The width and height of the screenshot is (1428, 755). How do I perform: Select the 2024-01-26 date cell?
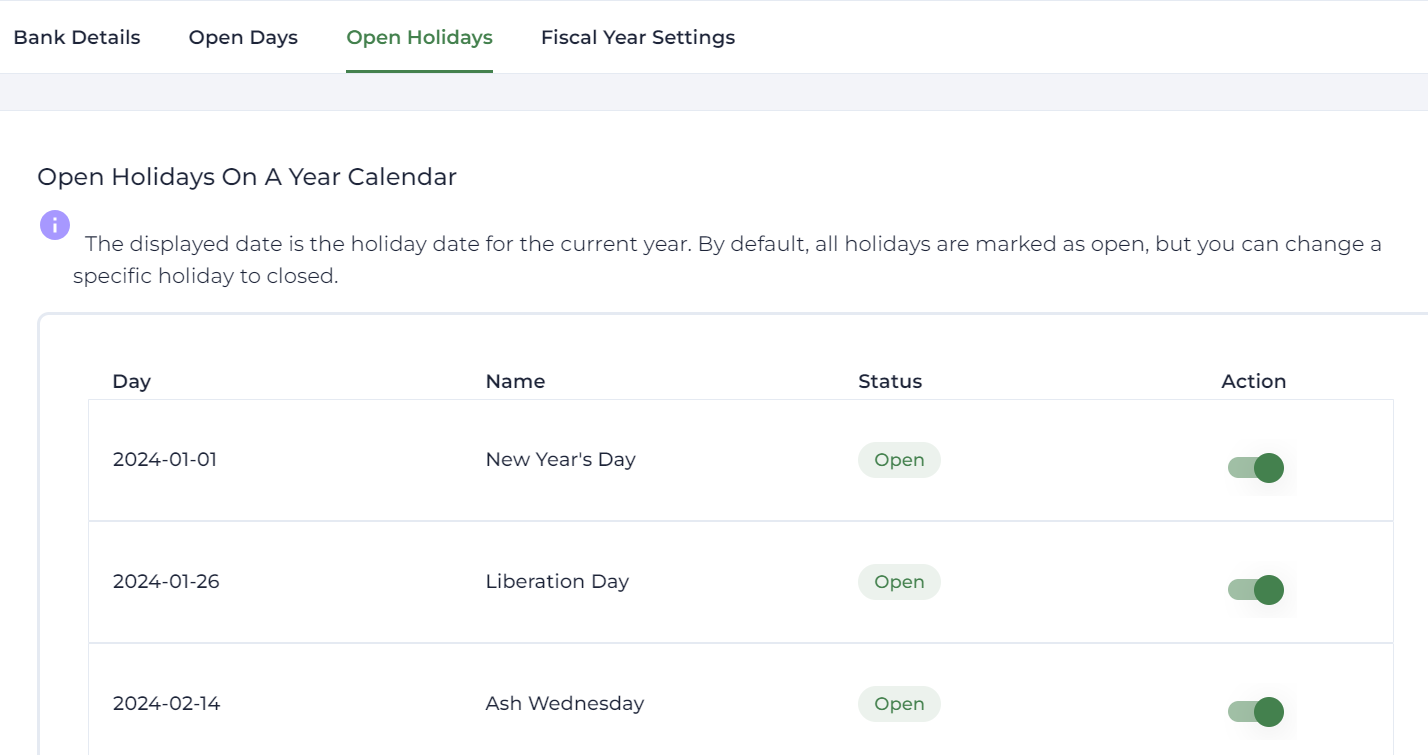click(x=166, y=582)
